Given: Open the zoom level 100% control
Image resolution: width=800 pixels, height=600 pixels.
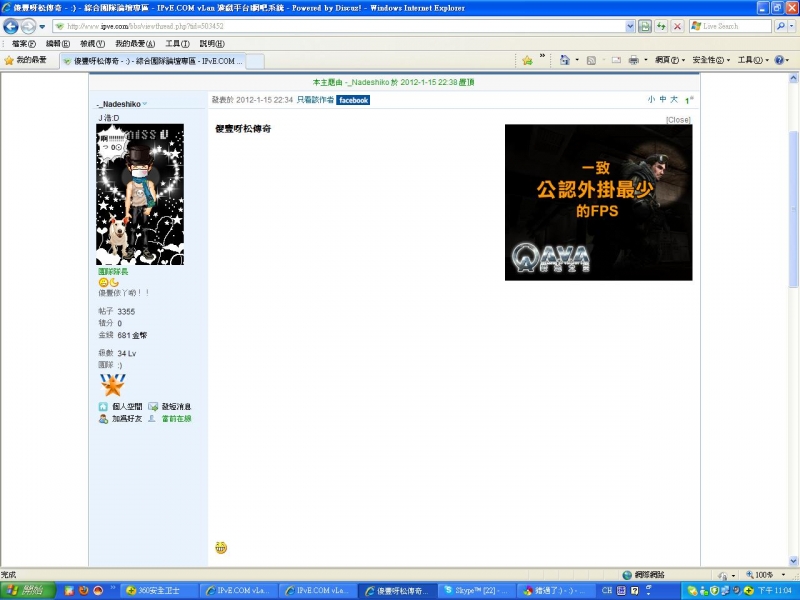Looking at the screenshot, I should [765, 575].
